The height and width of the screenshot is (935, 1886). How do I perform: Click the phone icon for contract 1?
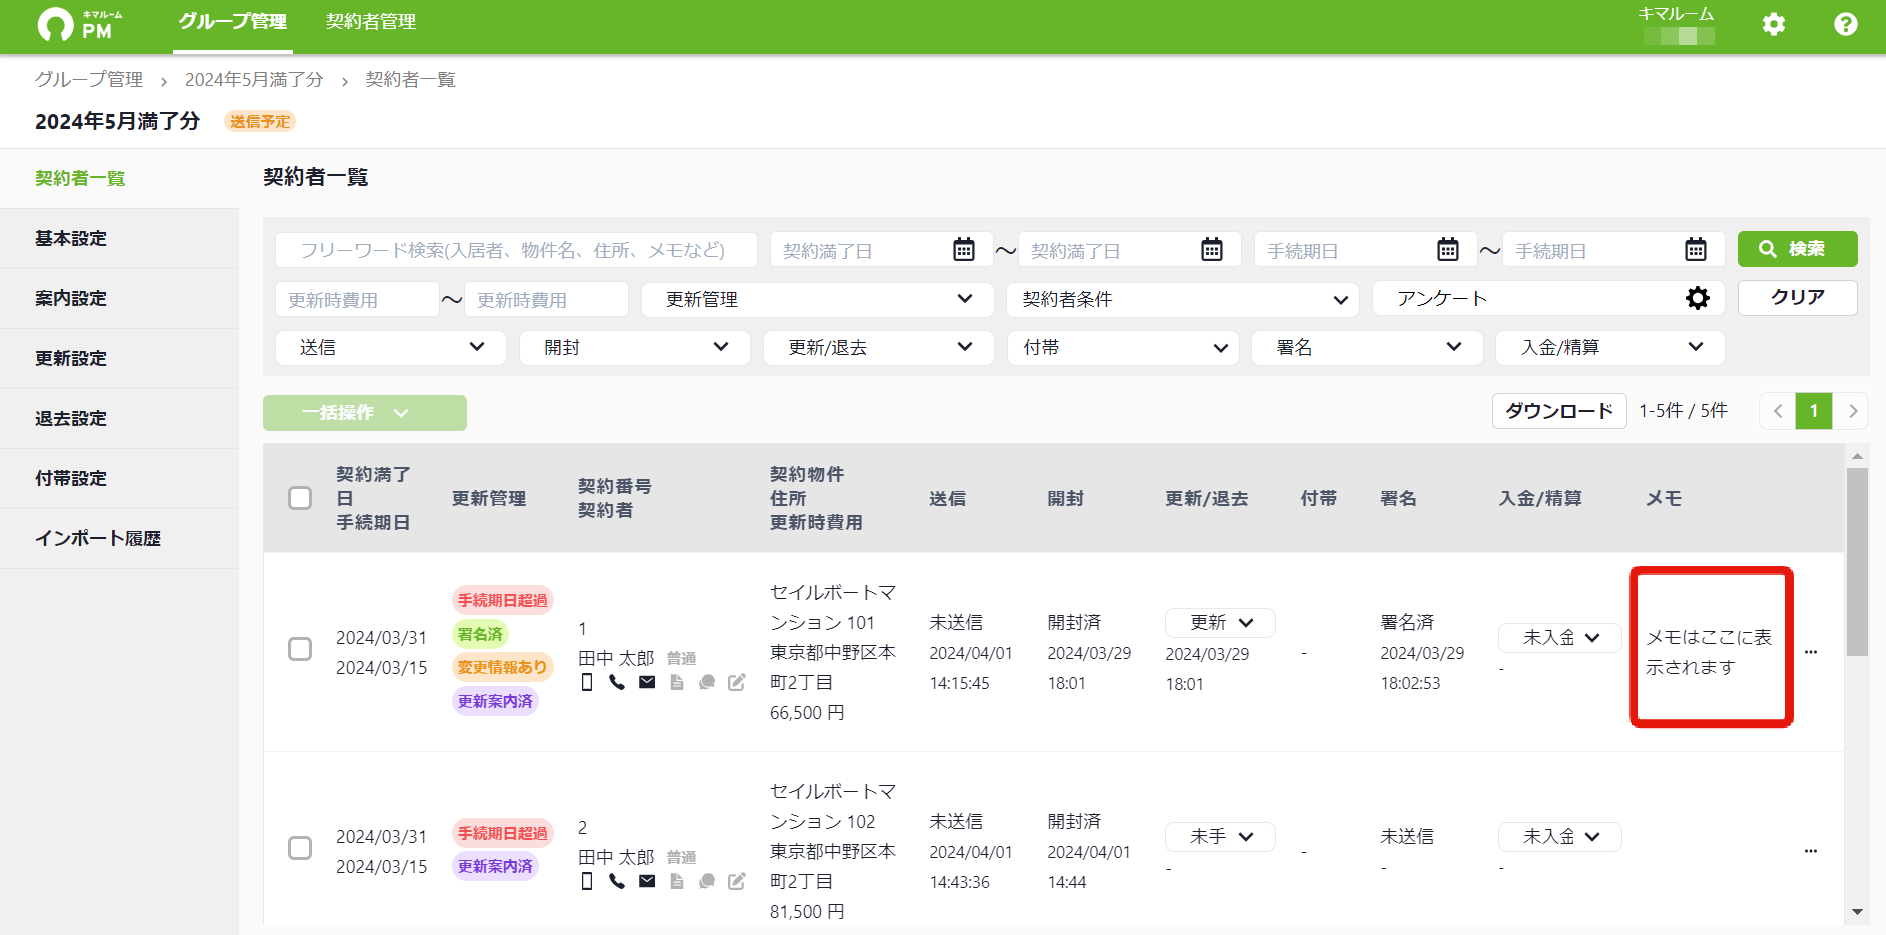pyautogui.click(x=617, y=682)
